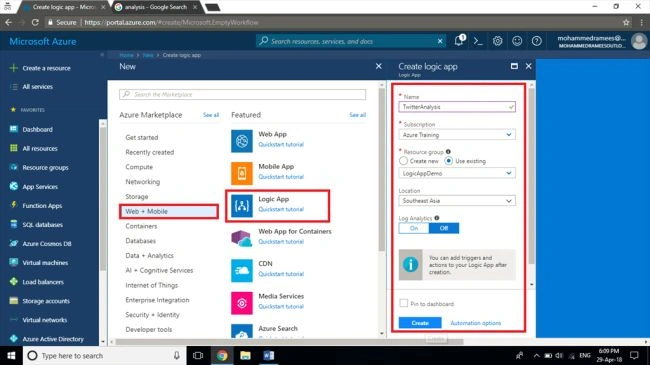Open All resources in sidebar
Screen dimensions: 650x365
pos(40,148)
